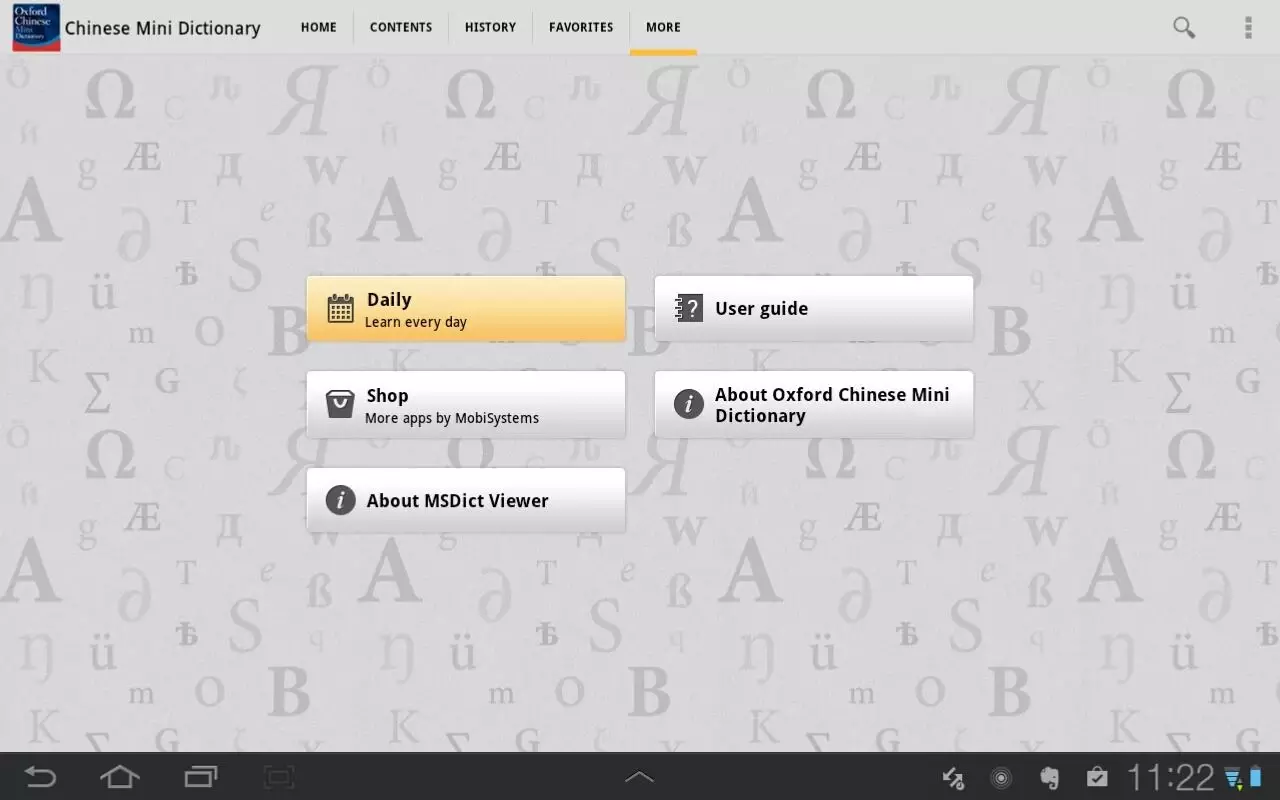Tap the Oxford Chinese Mini Dictionary app logo
This screenshot has height=800, width=1280.
point(36,27)
